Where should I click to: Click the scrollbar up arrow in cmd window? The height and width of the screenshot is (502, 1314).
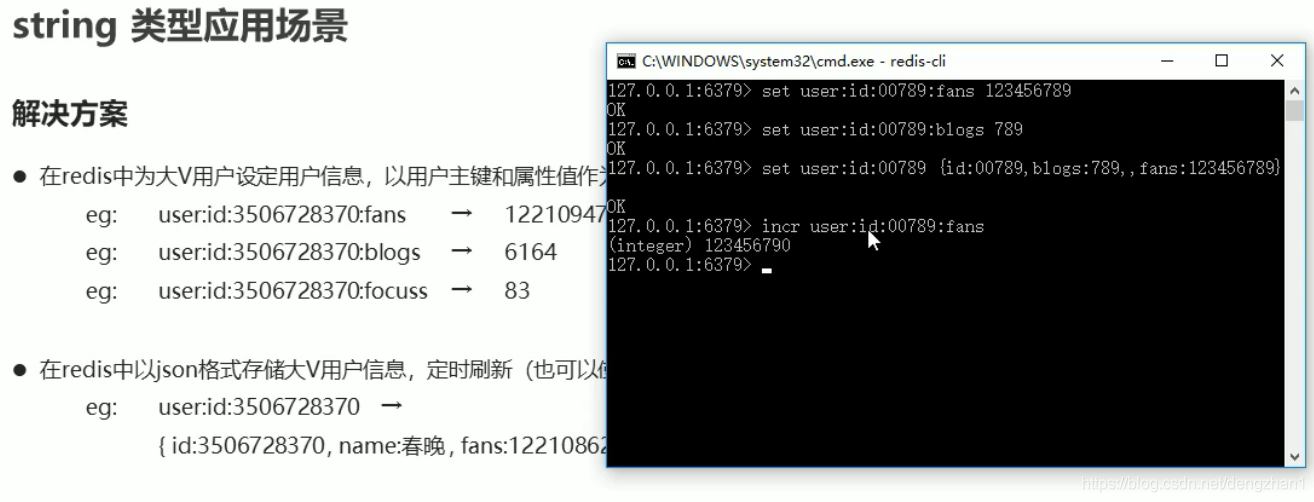(1295, 89)
